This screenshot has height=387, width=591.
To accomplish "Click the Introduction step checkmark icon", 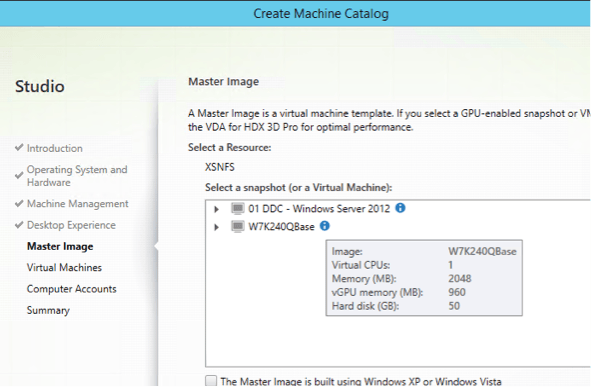I will (19, 147).
